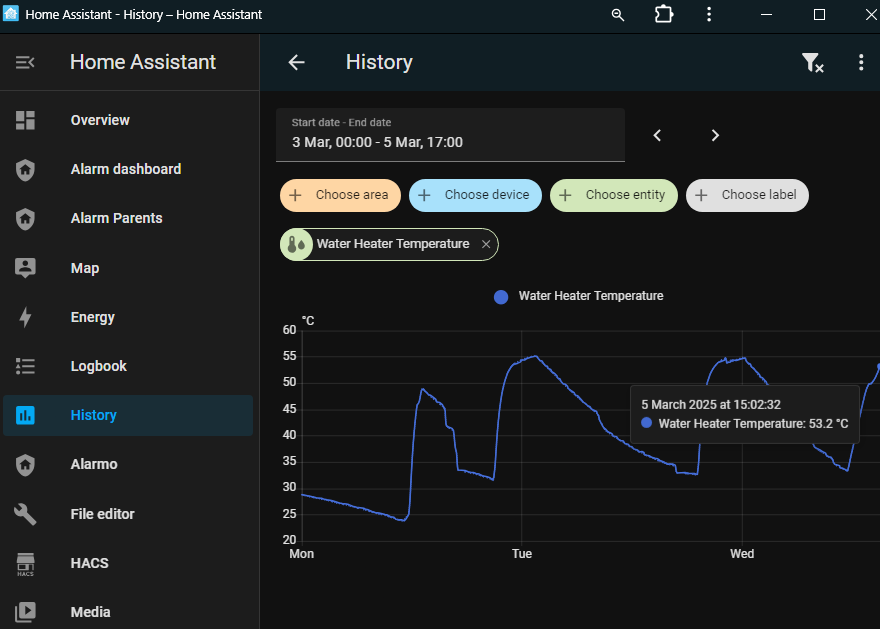880x629 pixels.
Task: Toggle Water Heater Temperature legend dot
Action: [501, 297]
